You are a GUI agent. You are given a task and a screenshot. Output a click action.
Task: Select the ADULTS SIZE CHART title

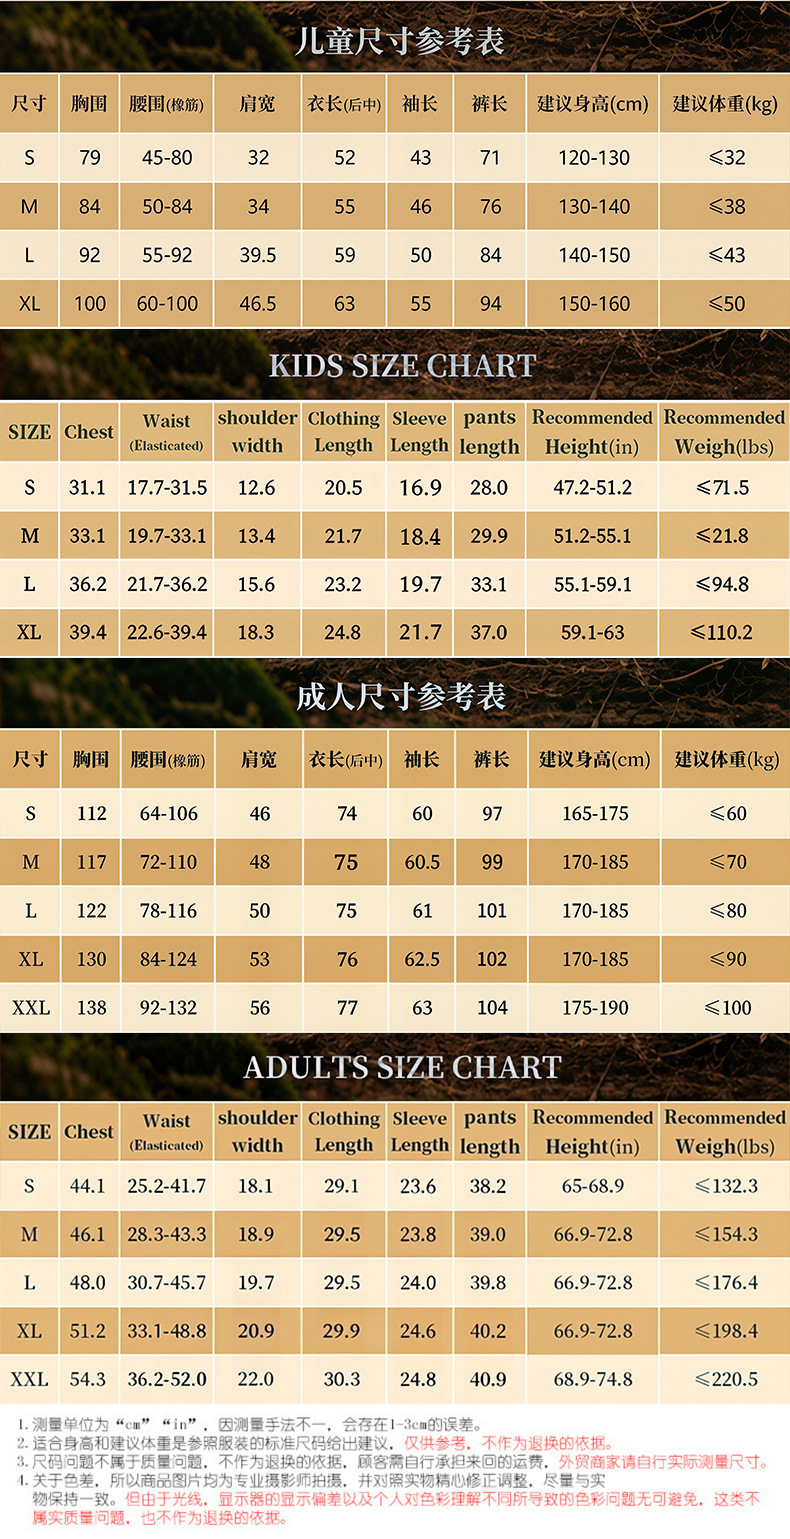click(x=402, y=1067)
